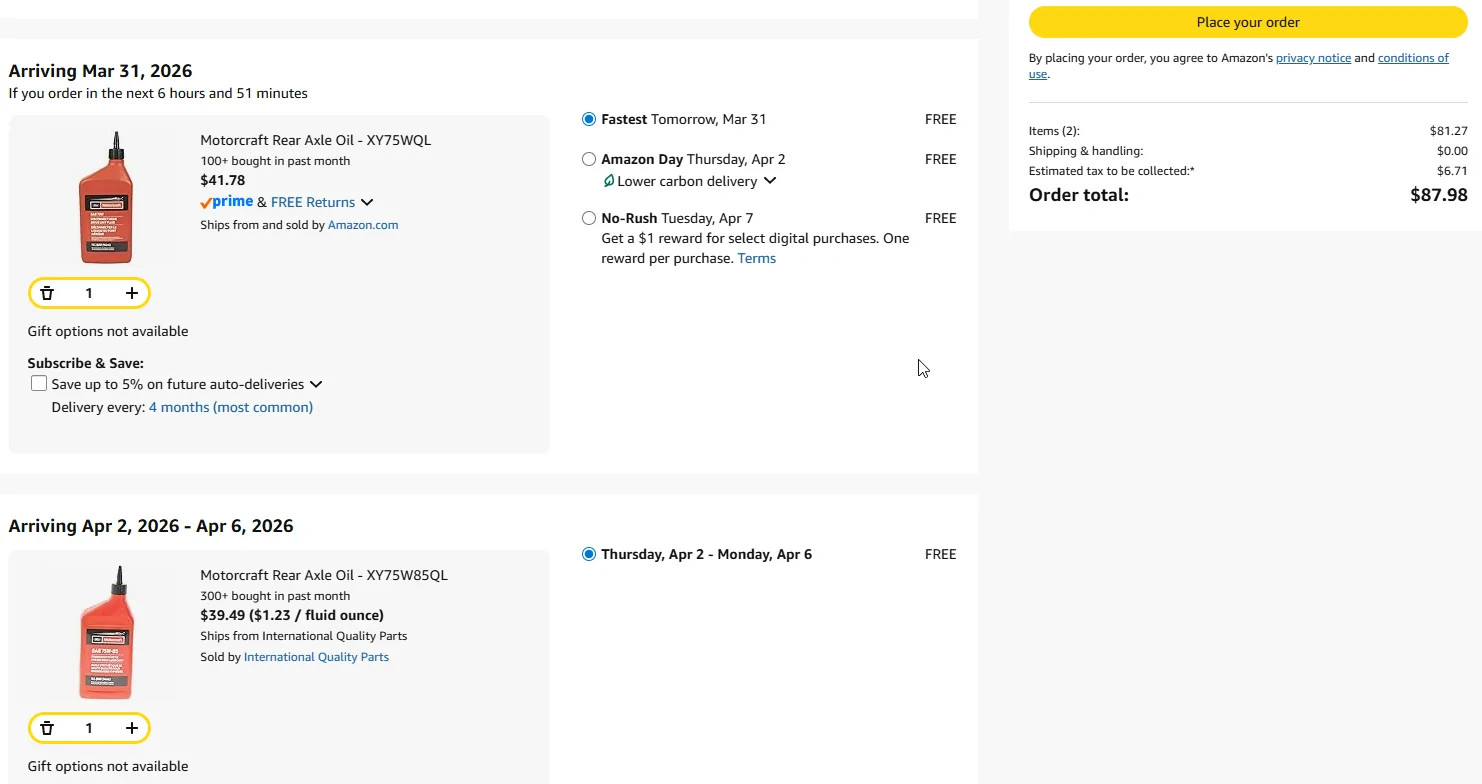Viewport: 1482px width, 784px height.
Task: Click the XY75W85QL axle oil bottle image
Action: click(x=106, y=632)
